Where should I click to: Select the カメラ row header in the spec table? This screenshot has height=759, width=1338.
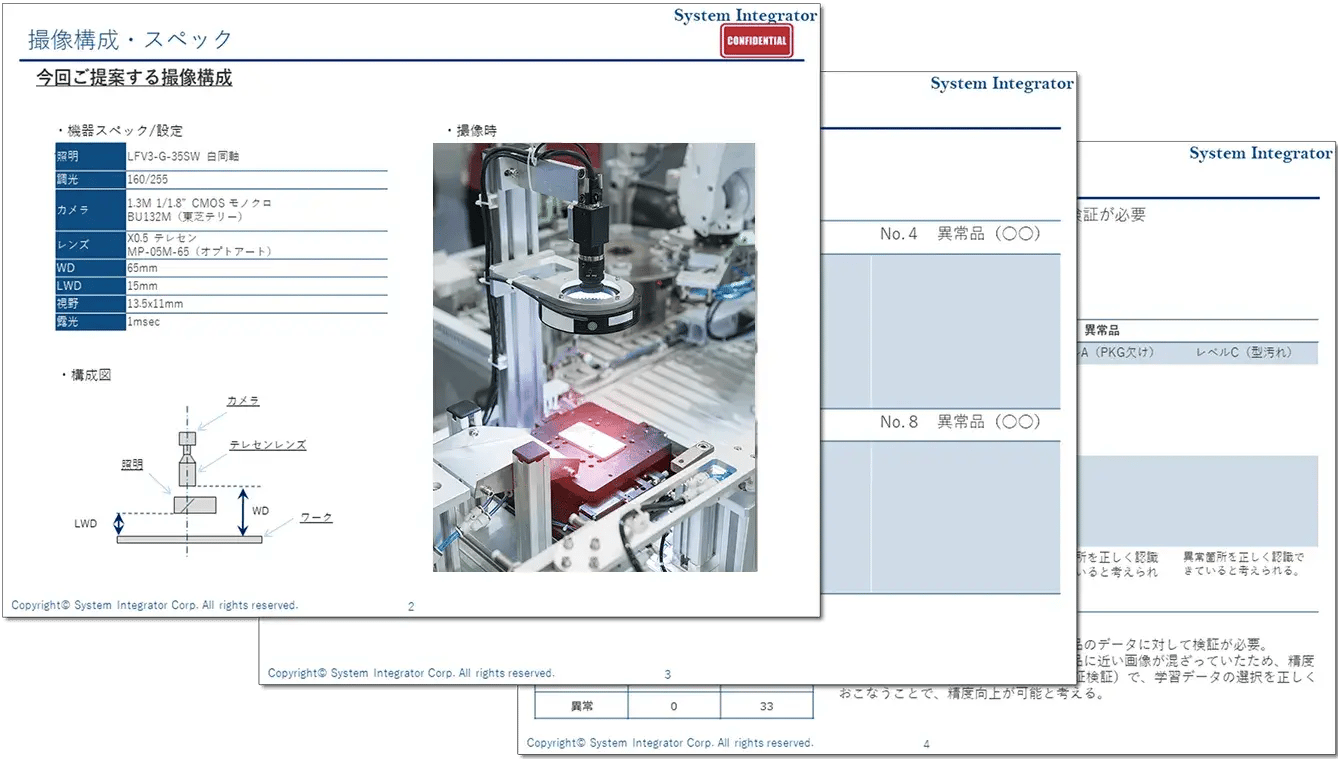(x=89, y=210)
